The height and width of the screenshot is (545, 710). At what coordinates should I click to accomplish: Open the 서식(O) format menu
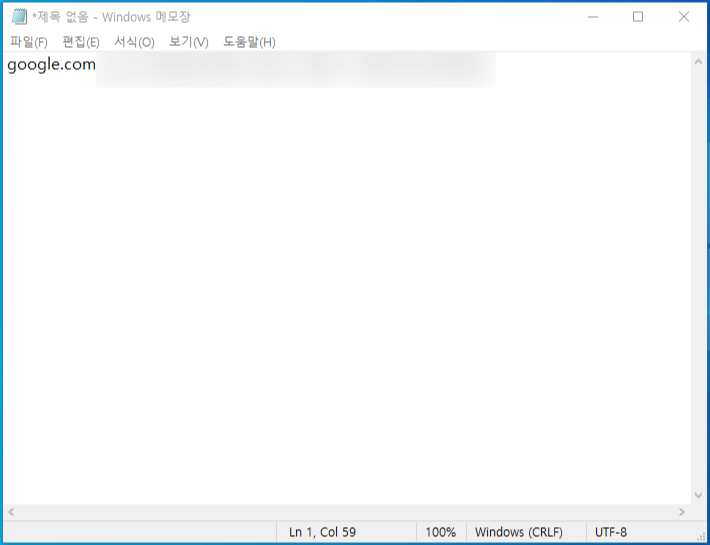(134, 42)
